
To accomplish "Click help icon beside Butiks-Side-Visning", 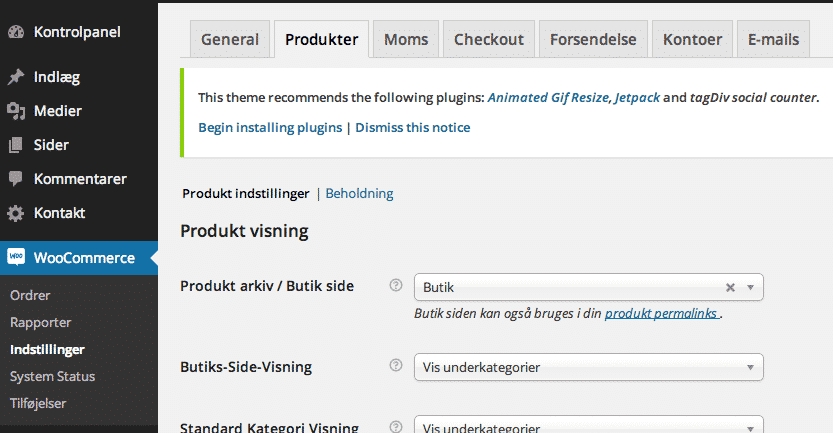I will (395, 366).
